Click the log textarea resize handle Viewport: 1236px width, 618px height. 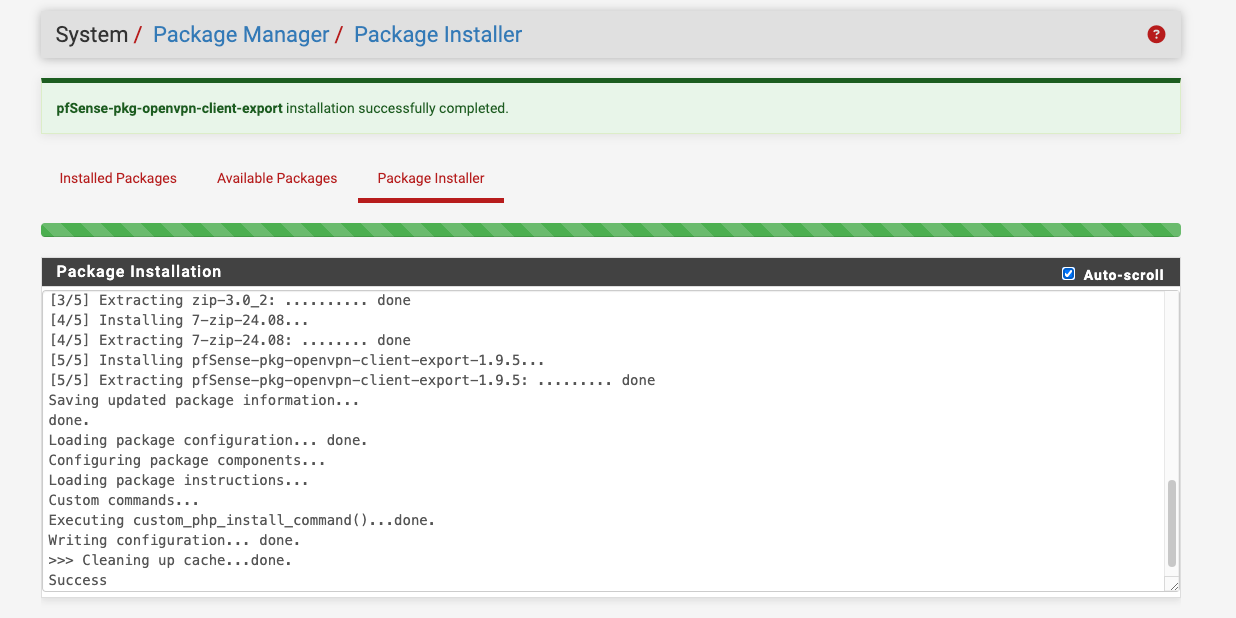[x=1172, y=585]
